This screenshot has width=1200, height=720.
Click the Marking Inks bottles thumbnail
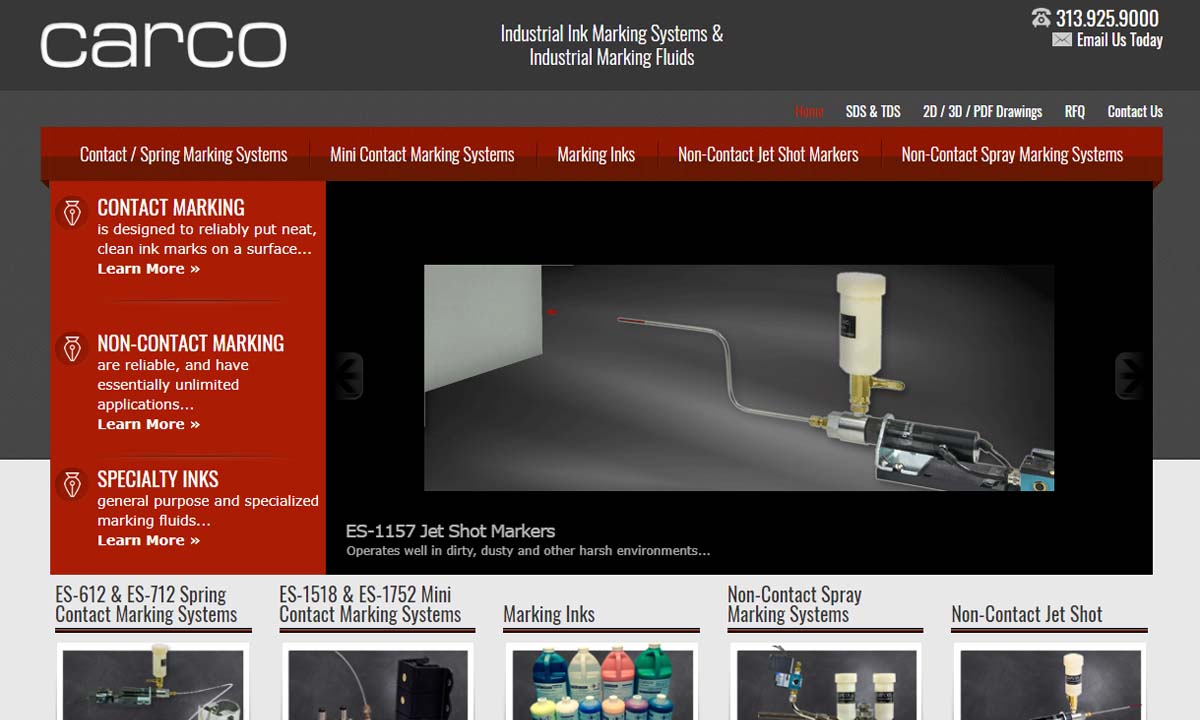tap(600, 685)
